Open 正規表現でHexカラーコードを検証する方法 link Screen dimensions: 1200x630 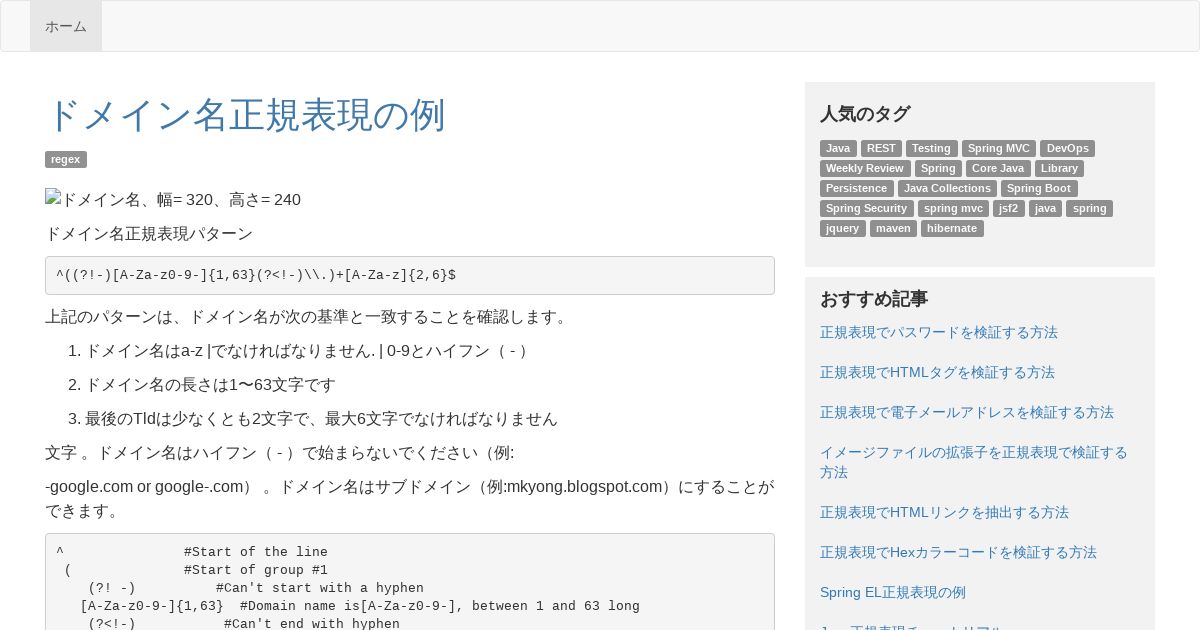tap(958, 552)
